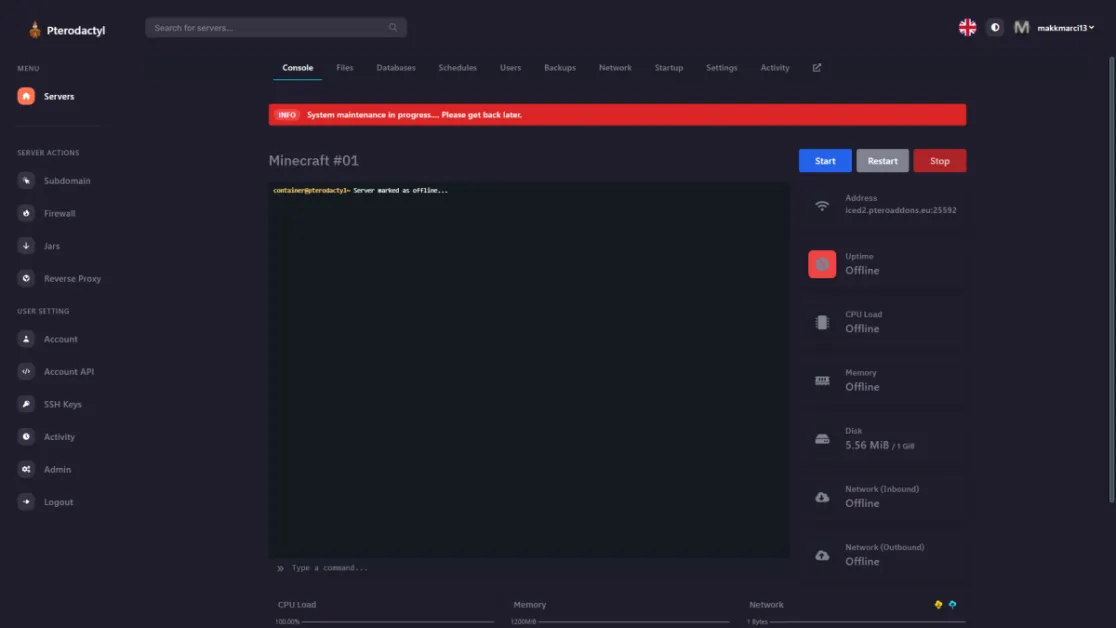The height and width of the screenshot is (628, 1116).
Task: Click blue network graph legend icon
Action: point(952,605)
